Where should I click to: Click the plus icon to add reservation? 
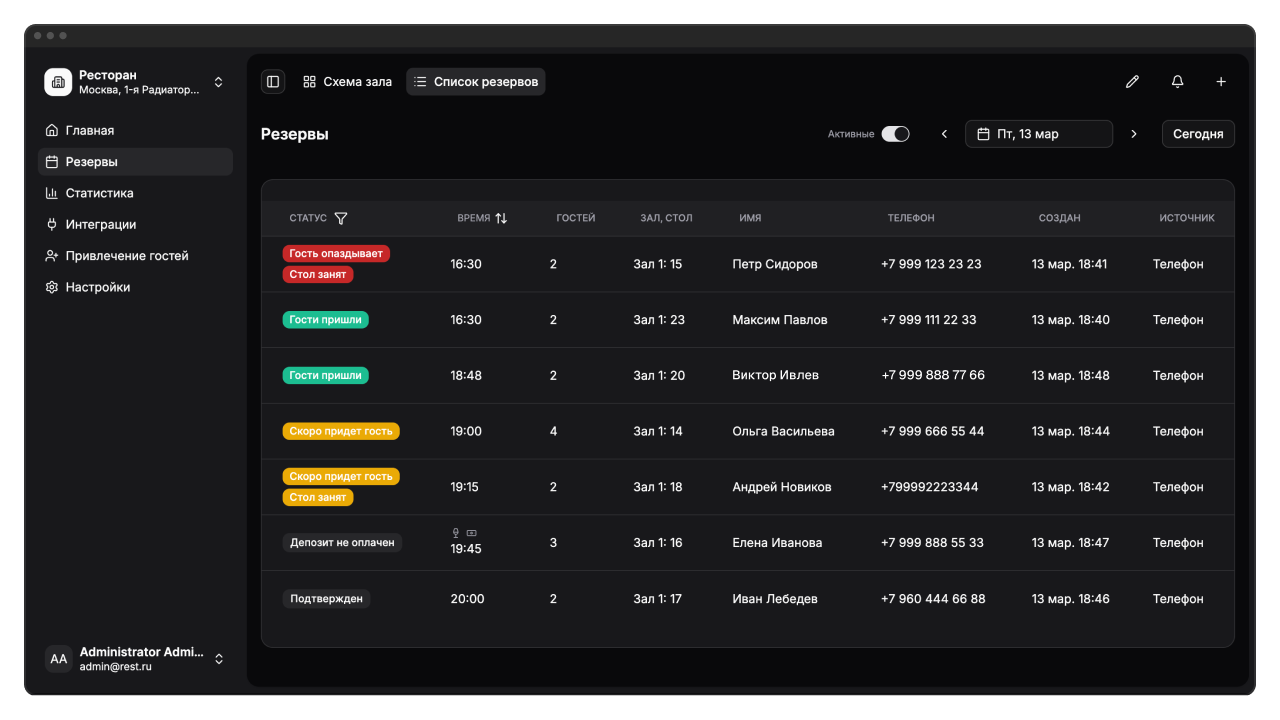click(x=1221, y=82)
